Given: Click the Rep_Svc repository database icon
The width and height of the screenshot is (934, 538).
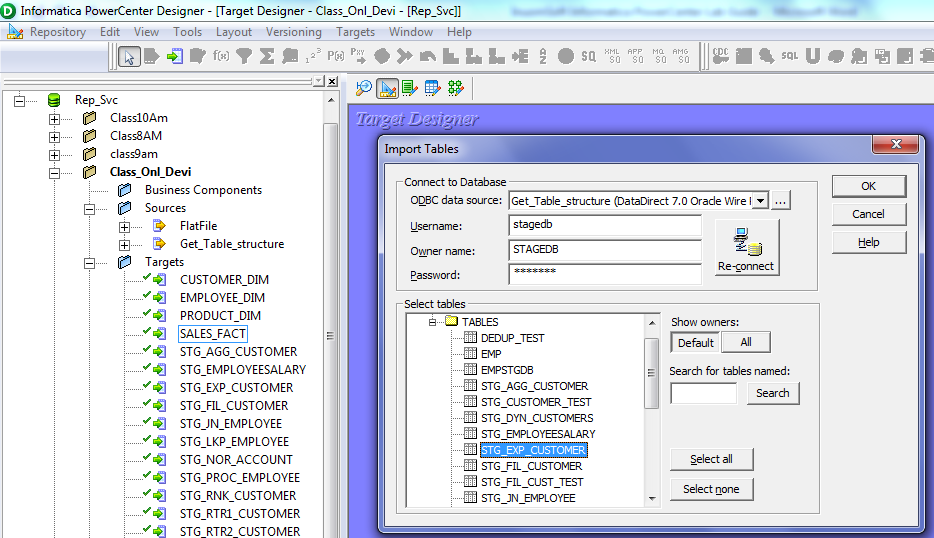Looking at the screenshot, I should (x=54, y=100).
